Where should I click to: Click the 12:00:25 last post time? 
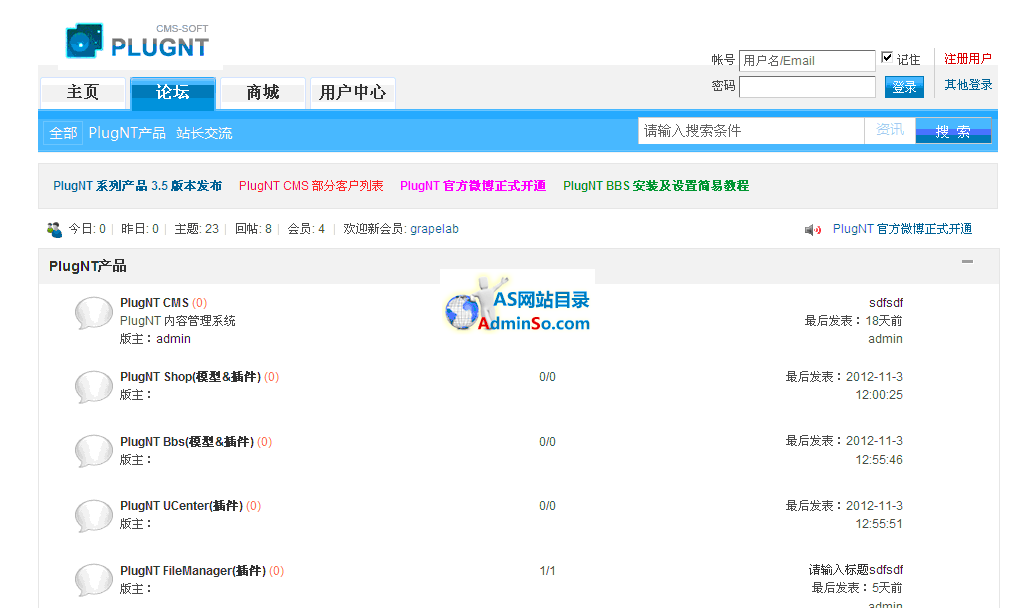coord(879,395)
